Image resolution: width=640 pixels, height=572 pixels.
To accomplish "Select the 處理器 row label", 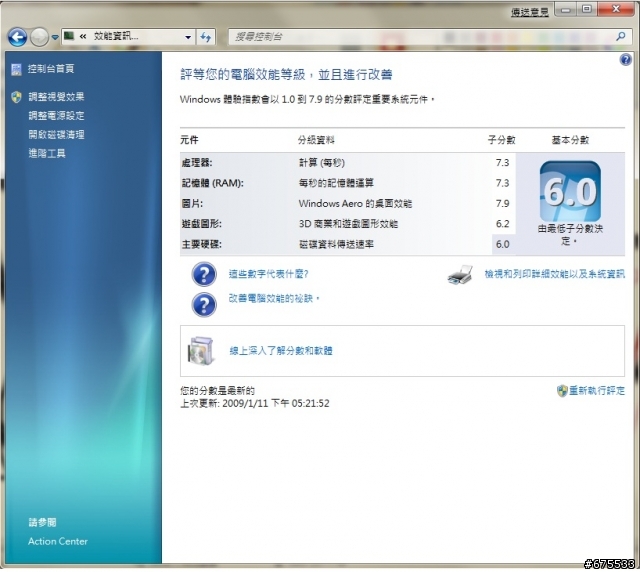I will point(197,162).
